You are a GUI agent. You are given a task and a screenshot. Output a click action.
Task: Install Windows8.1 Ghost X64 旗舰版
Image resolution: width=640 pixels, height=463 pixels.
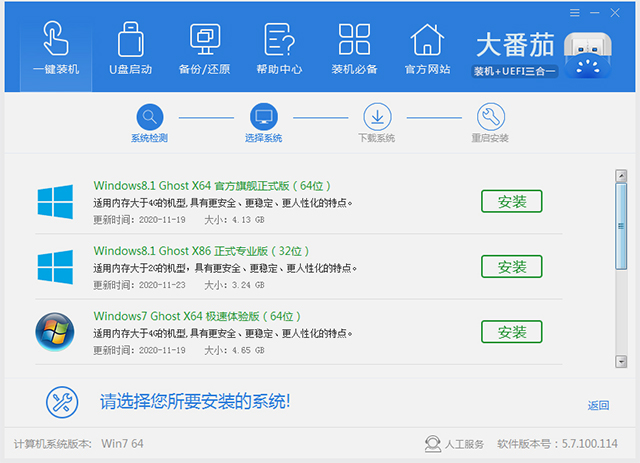pos(511,201)
